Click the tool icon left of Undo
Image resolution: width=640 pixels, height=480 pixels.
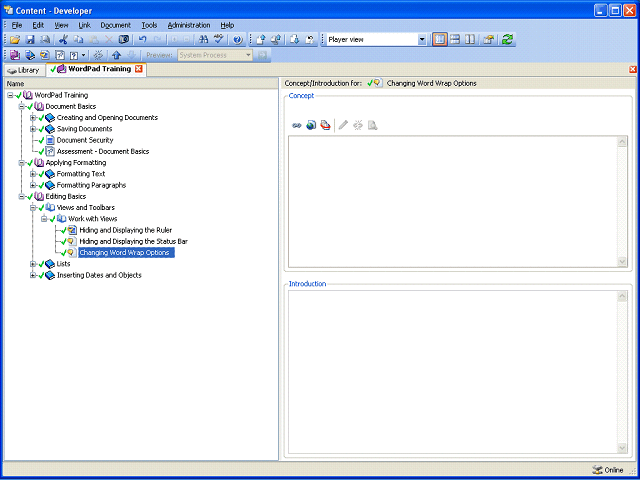pos(124,40)
